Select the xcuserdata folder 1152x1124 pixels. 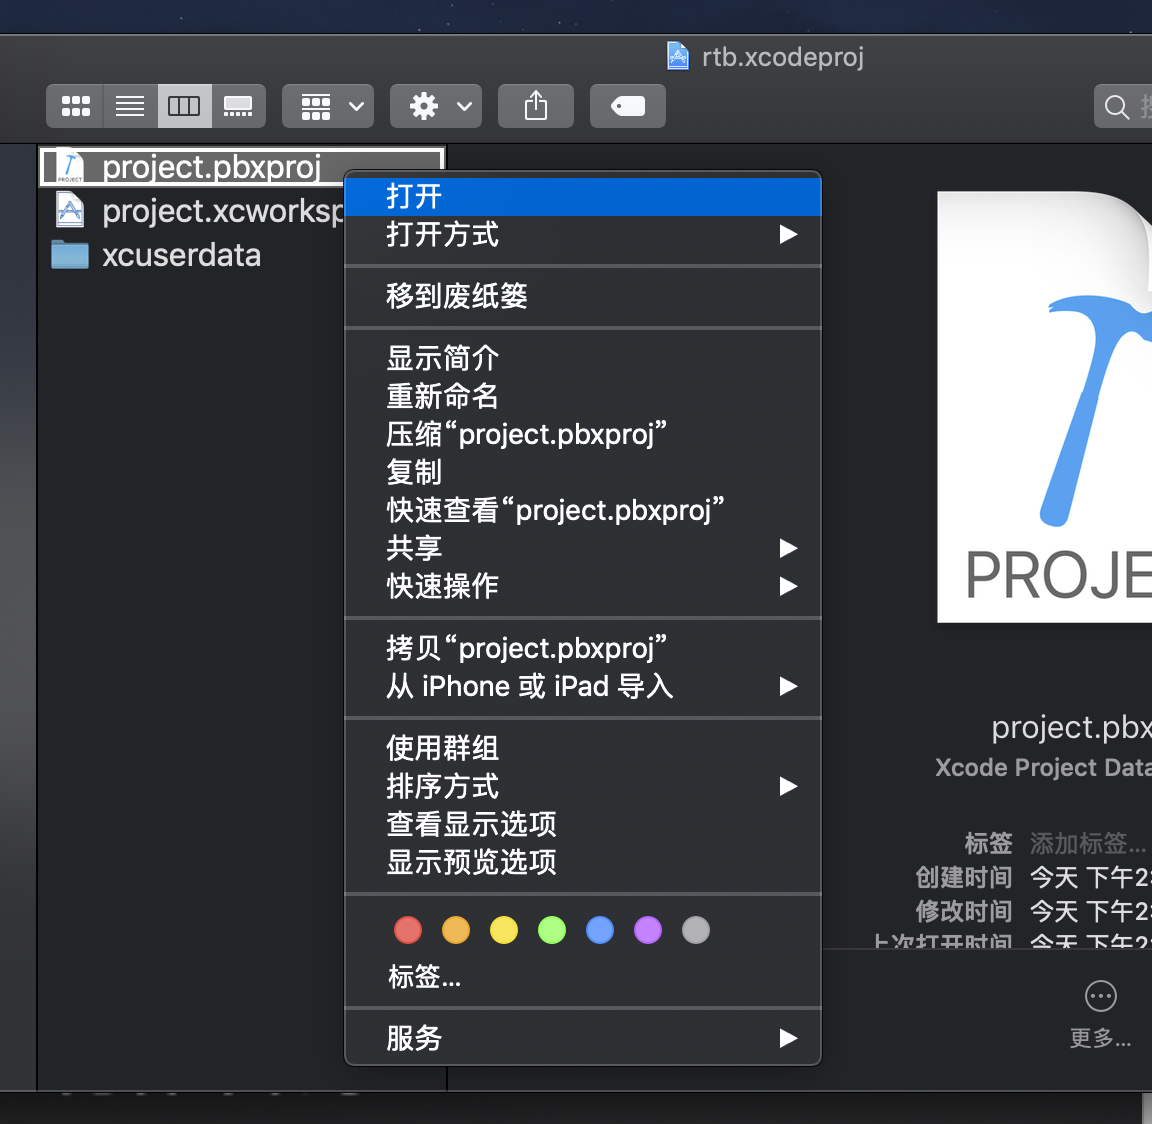(x=156, y=256)
